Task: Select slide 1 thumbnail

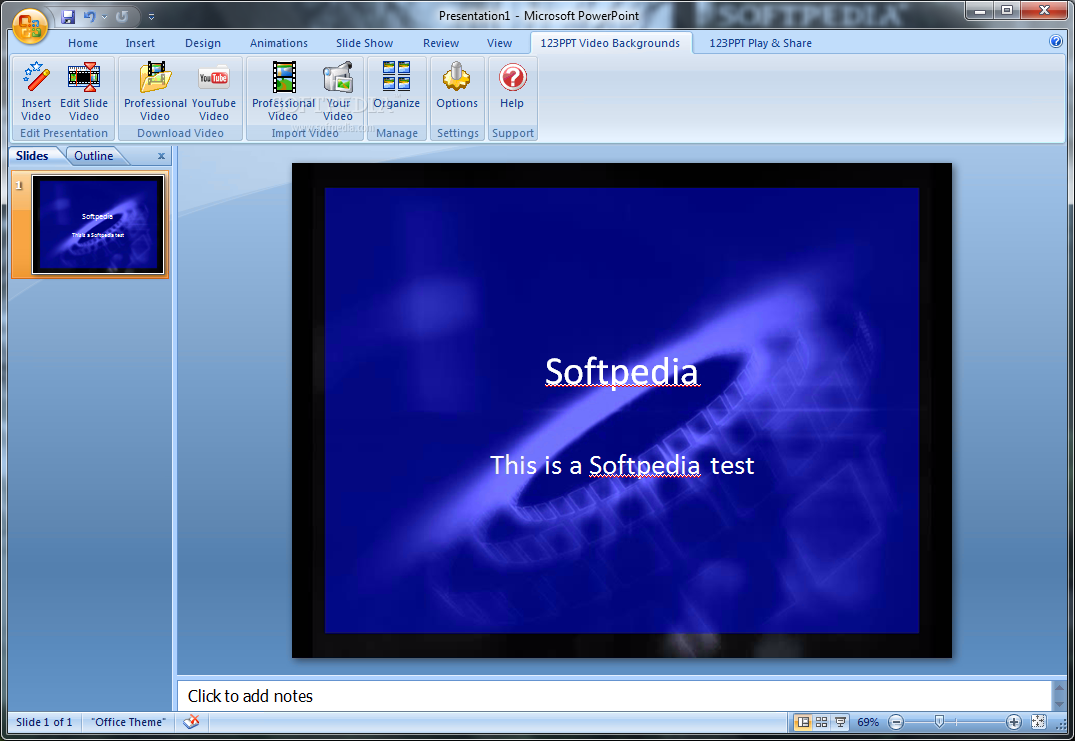Action: [98, 224]
